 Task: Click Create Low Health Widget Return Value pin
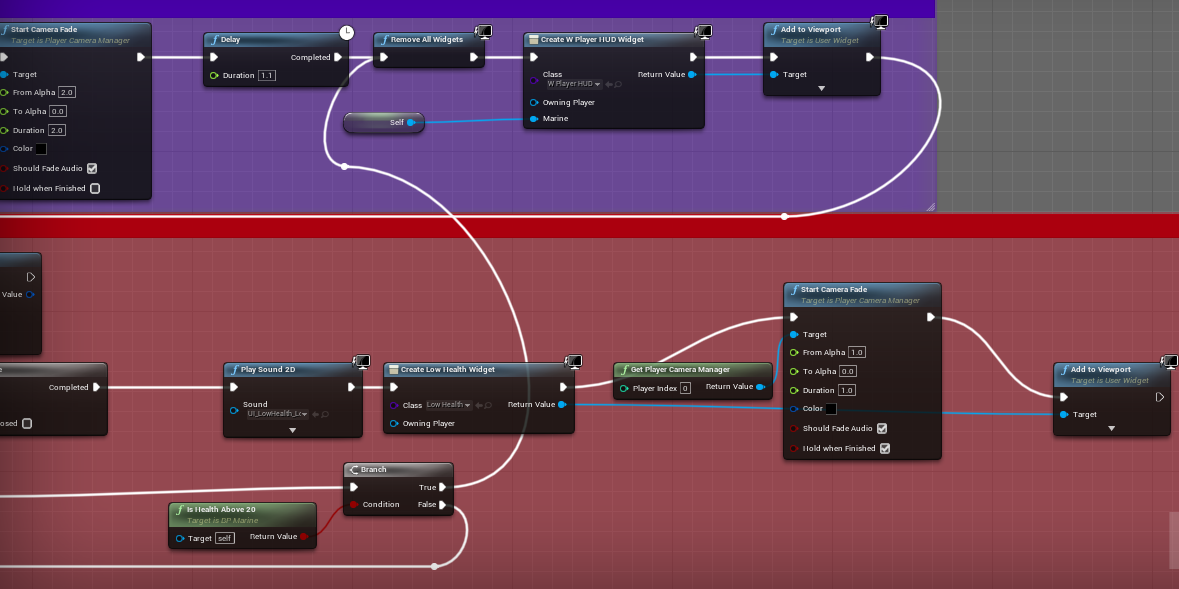[562, 405]
